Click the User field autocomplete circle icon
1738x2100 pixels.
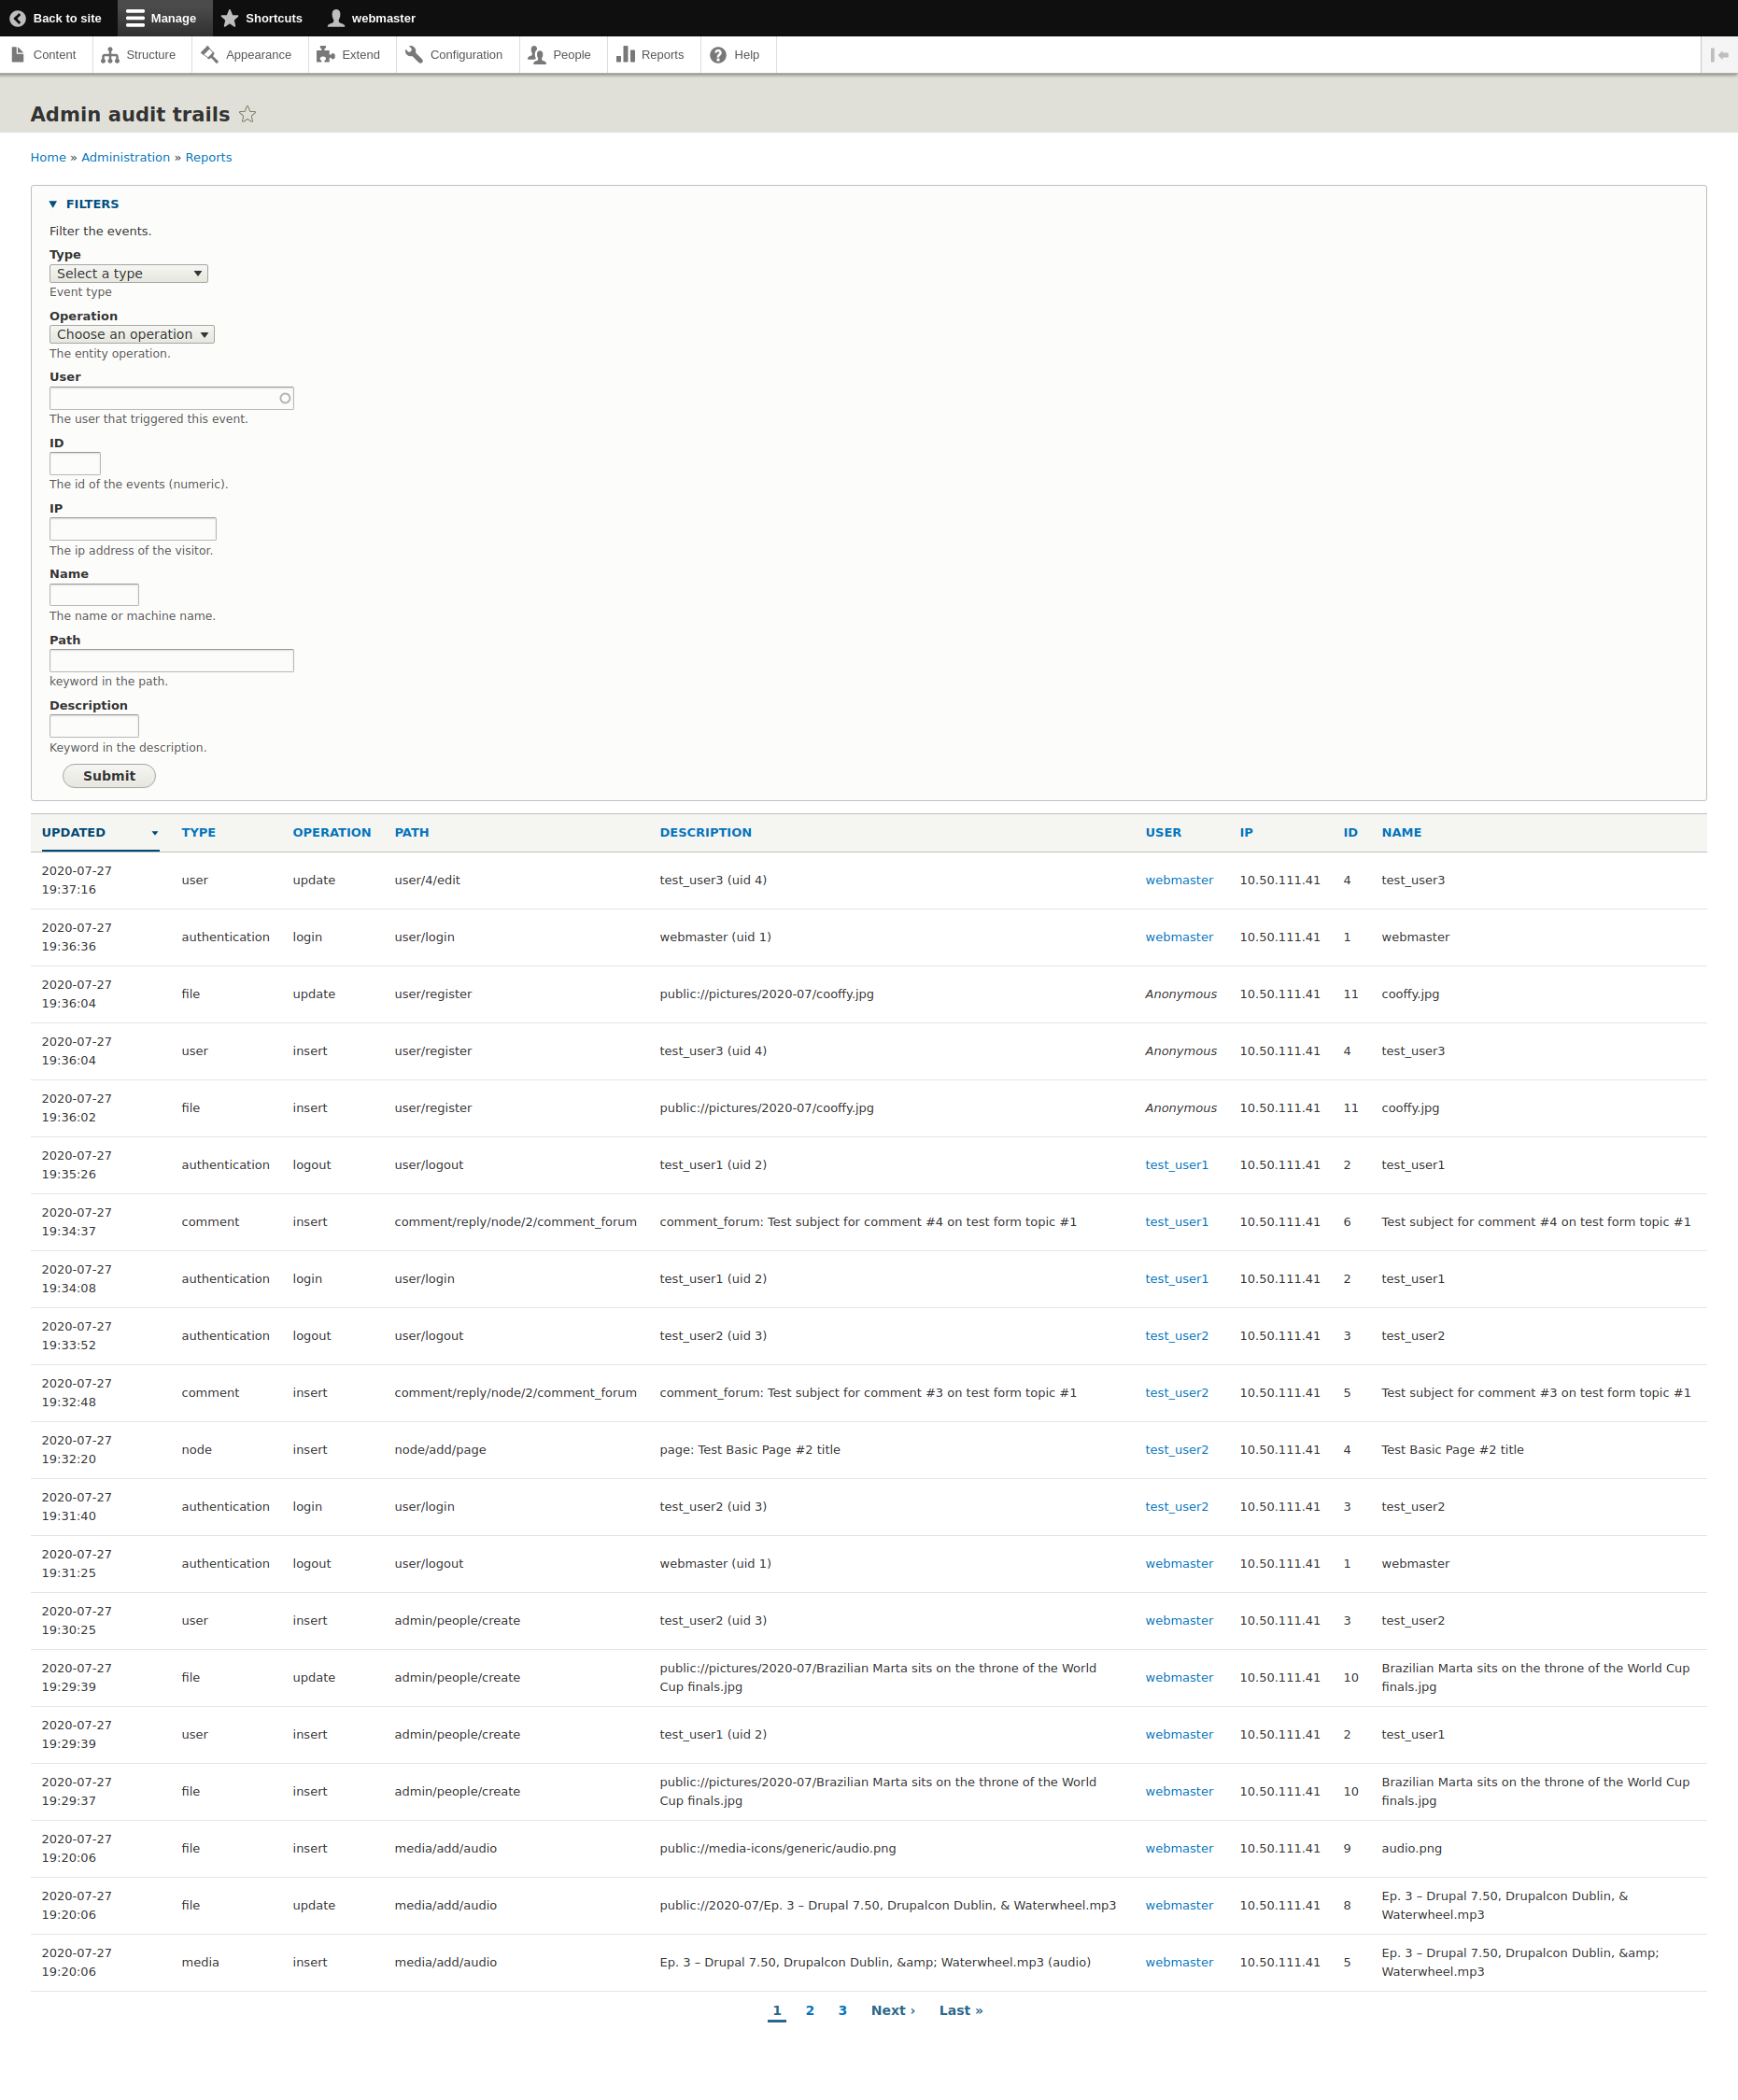point(285,398)
